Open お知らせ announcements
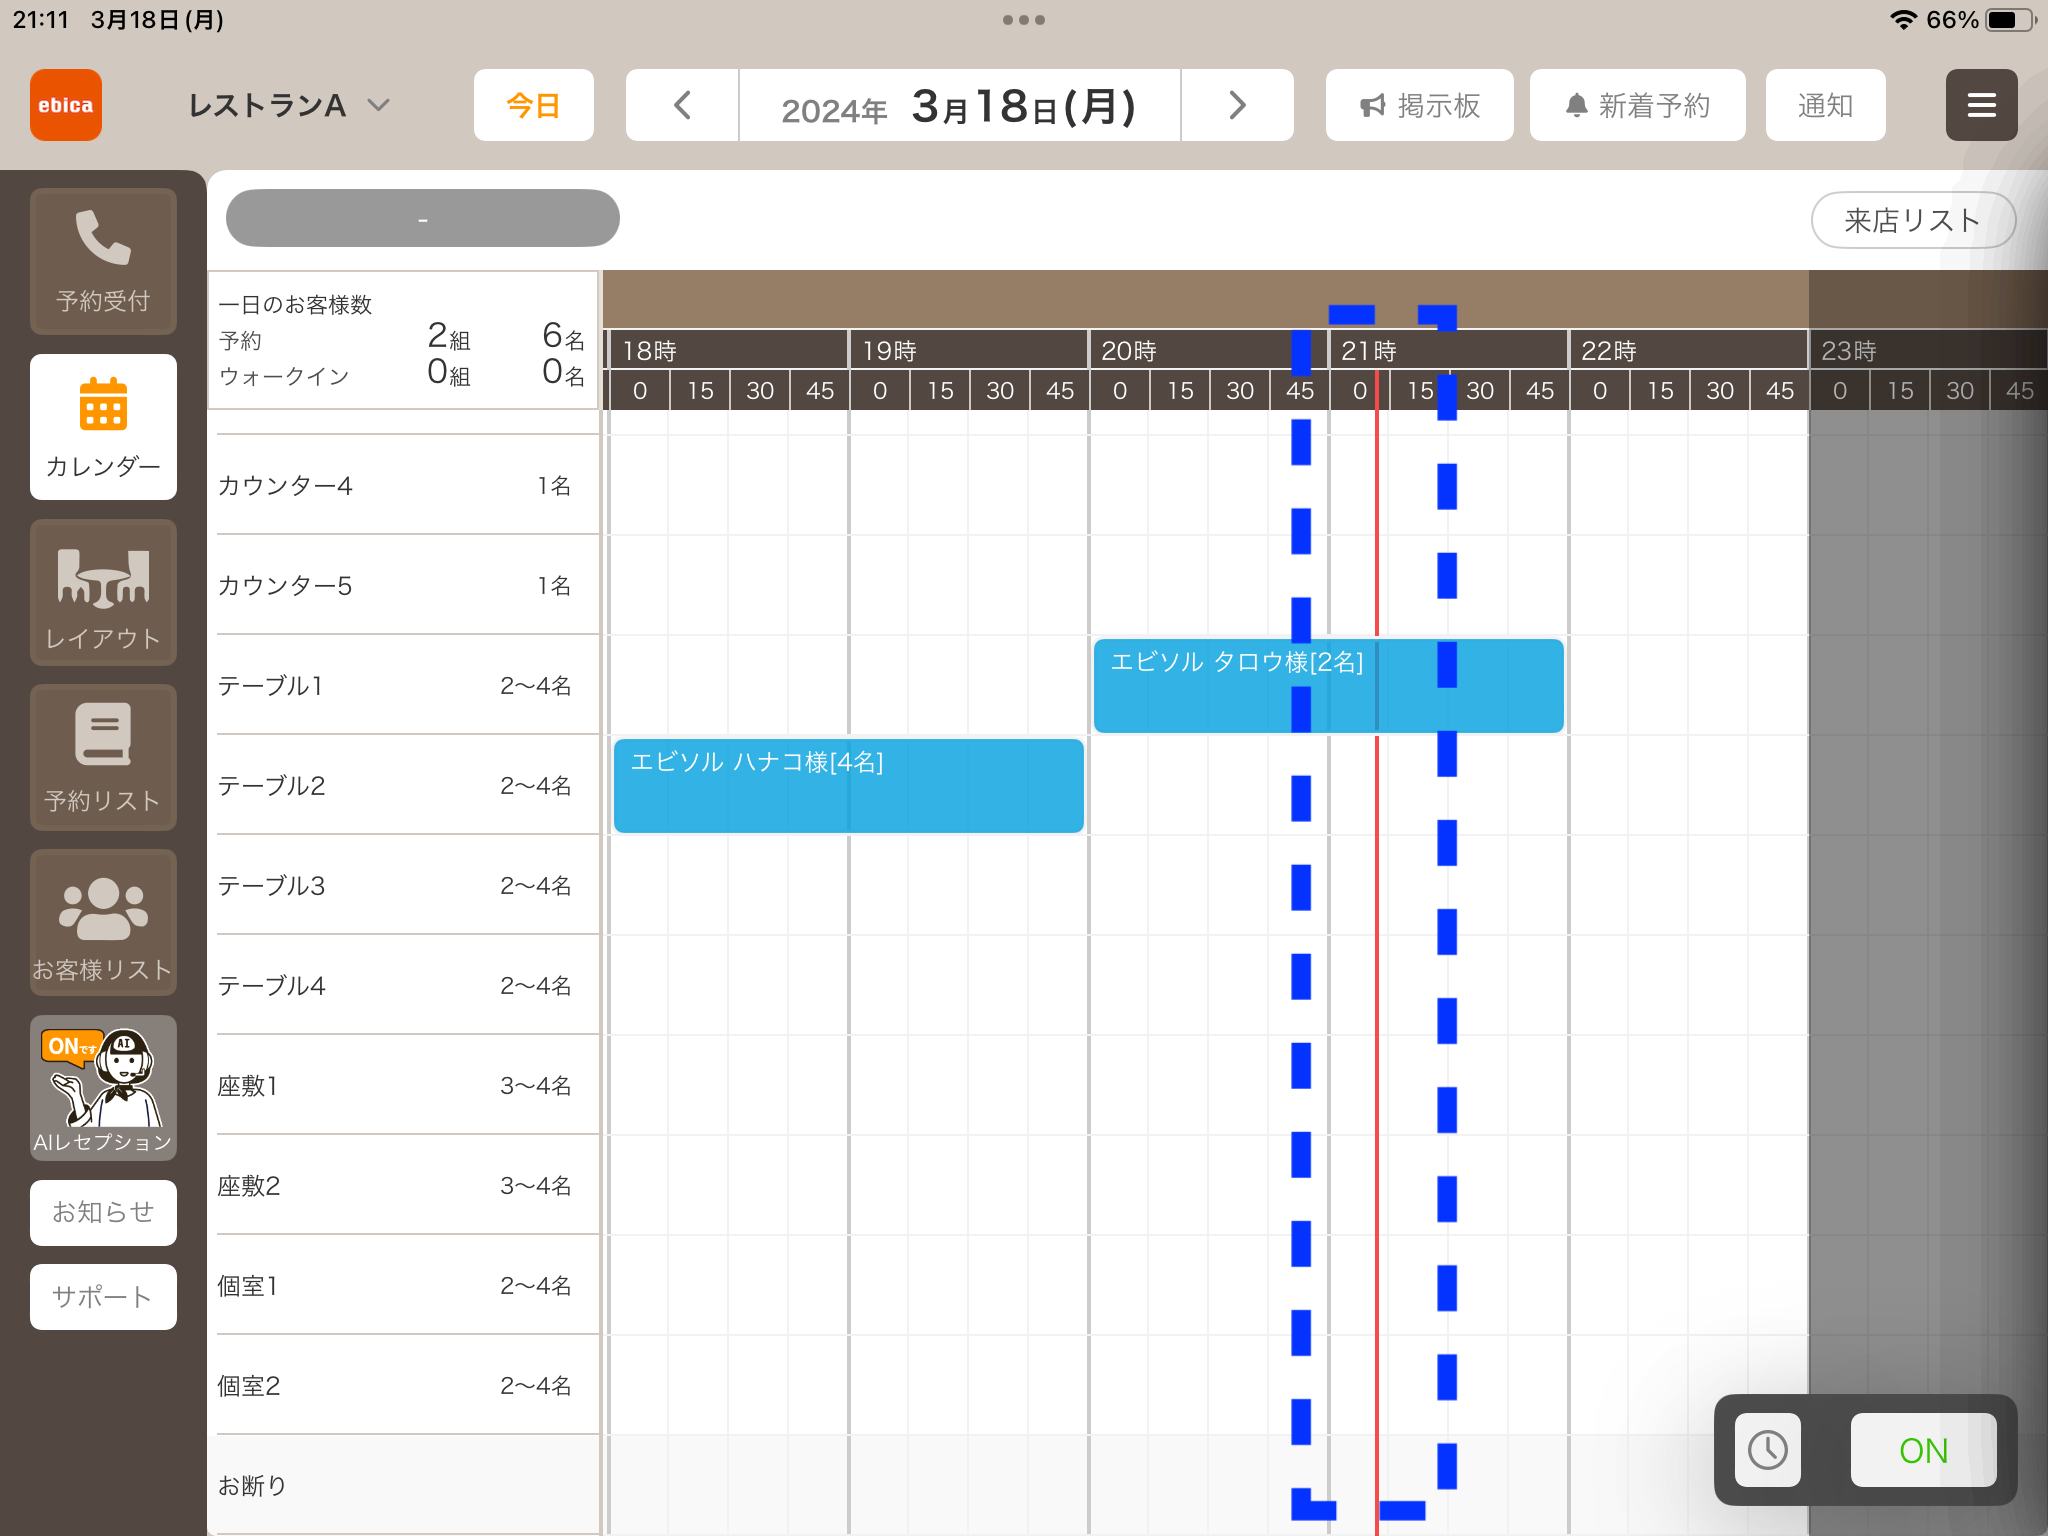Screen dimensions: 2048x1536 103,1213
